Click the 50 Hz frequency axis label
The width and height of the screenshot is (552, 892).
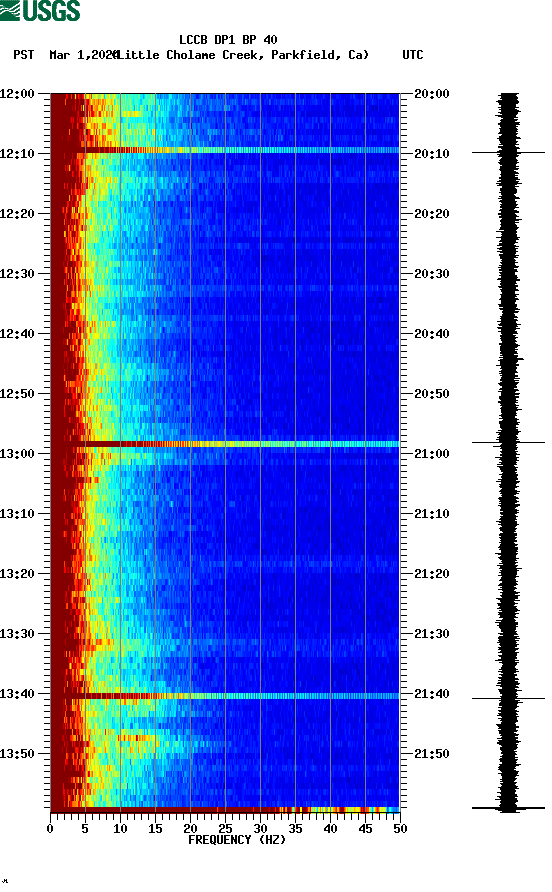click(400, 829)
